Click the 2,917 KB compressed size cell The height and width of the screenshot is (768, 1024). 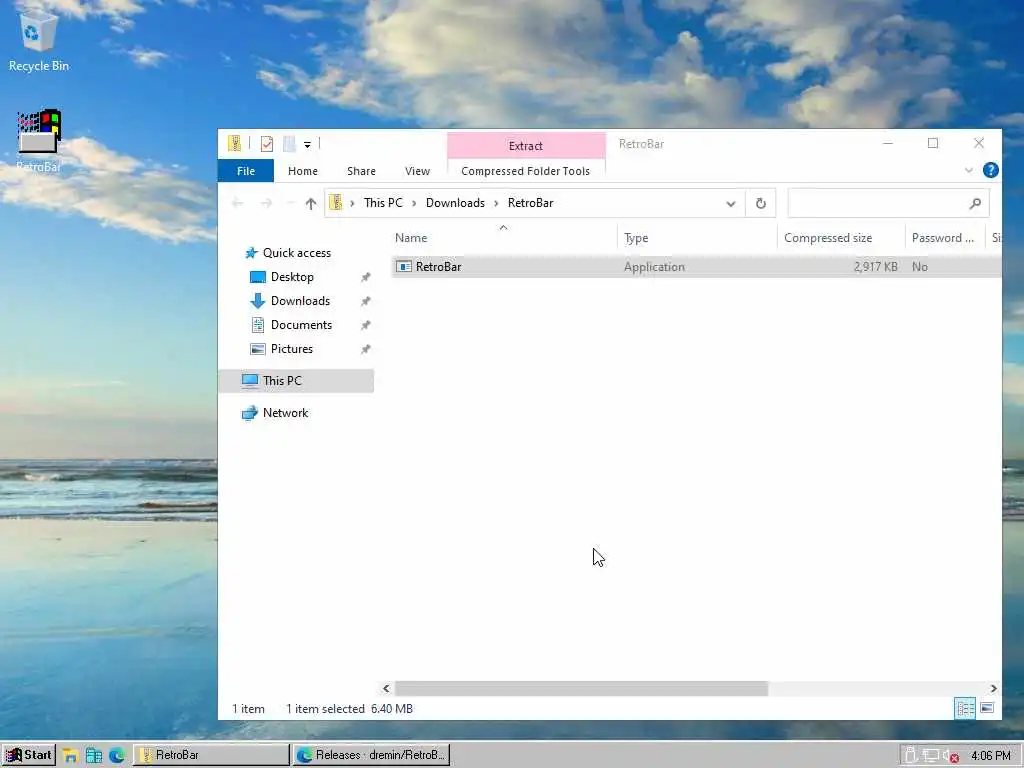pyautogui.click(x=875, y=266)
